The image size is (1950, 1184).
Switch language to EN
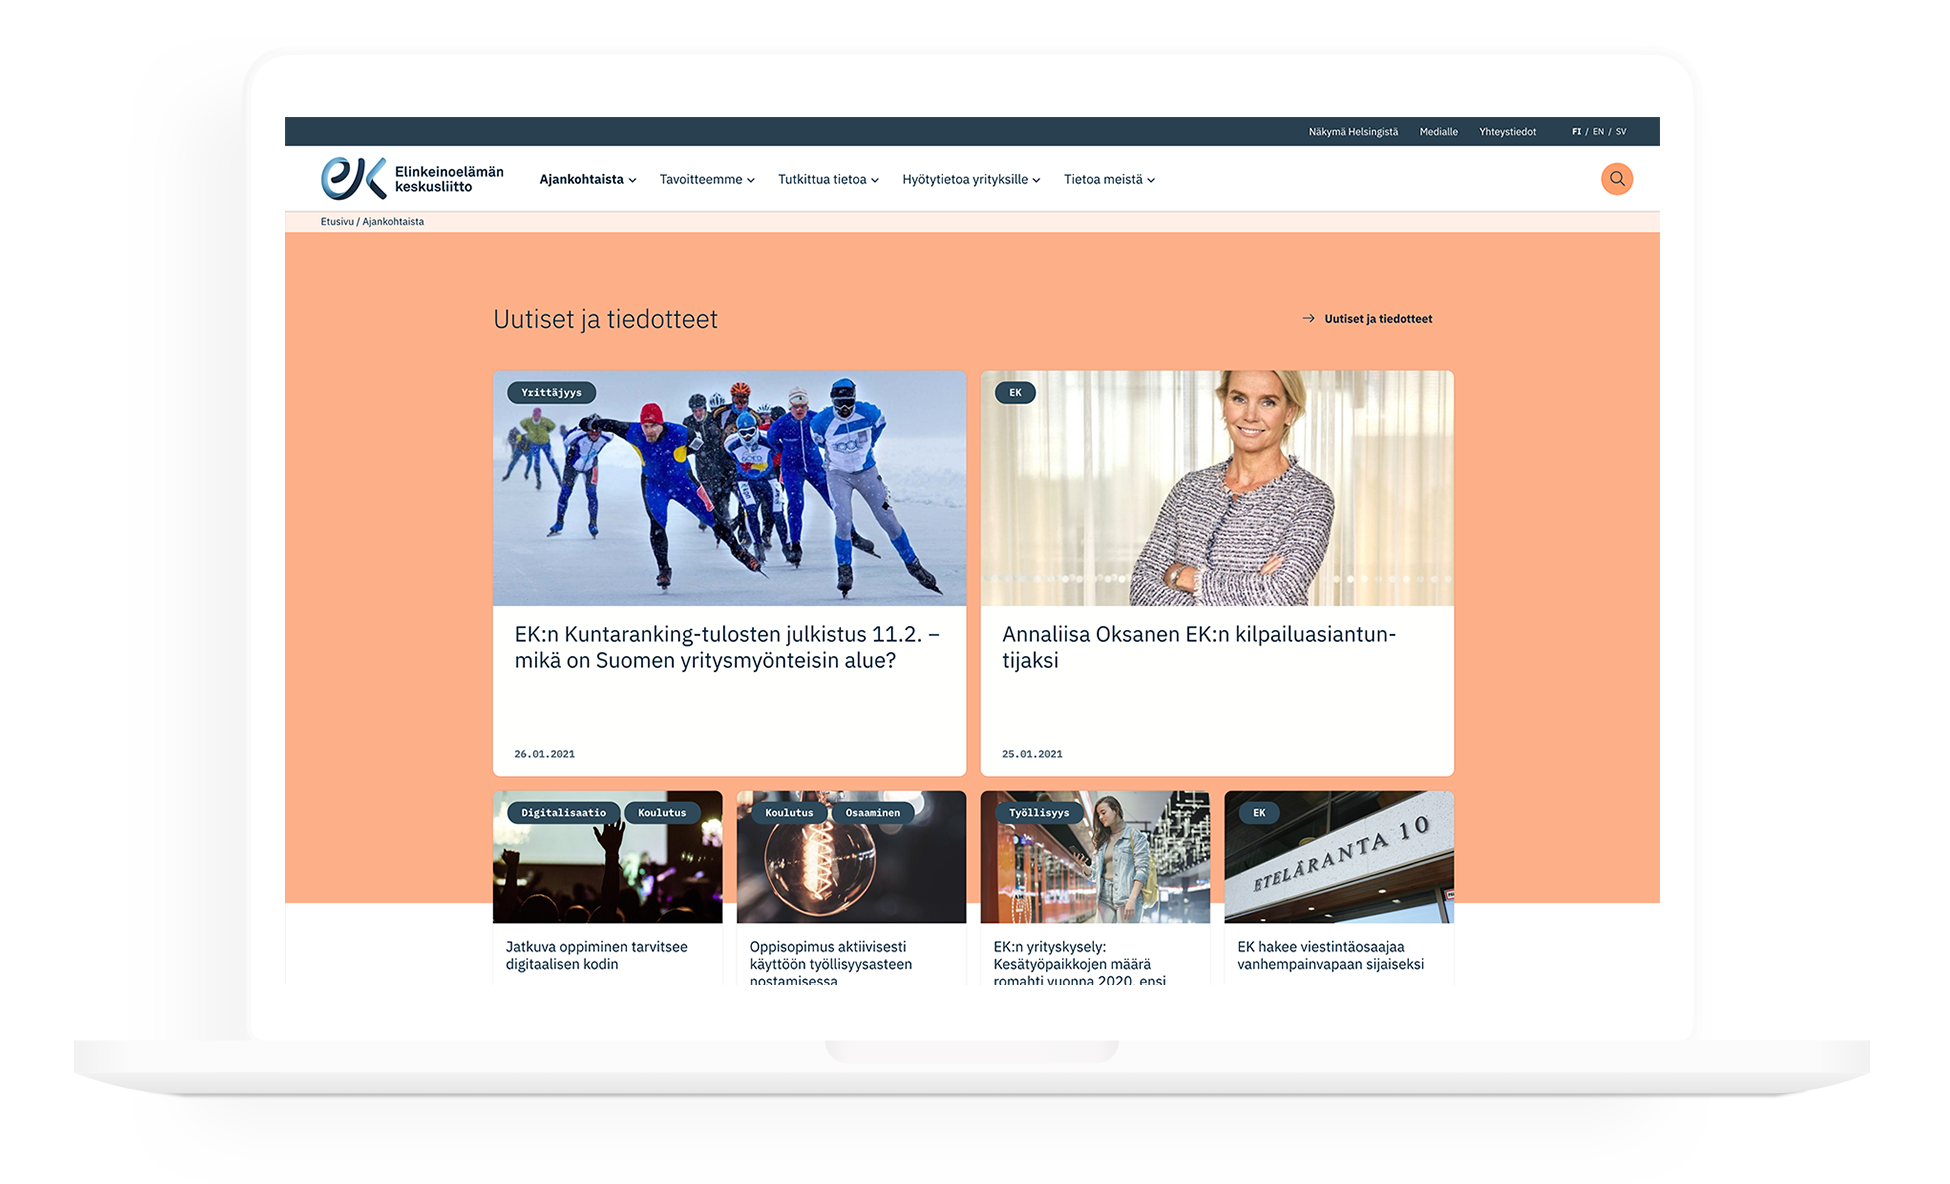(1598, 132)
